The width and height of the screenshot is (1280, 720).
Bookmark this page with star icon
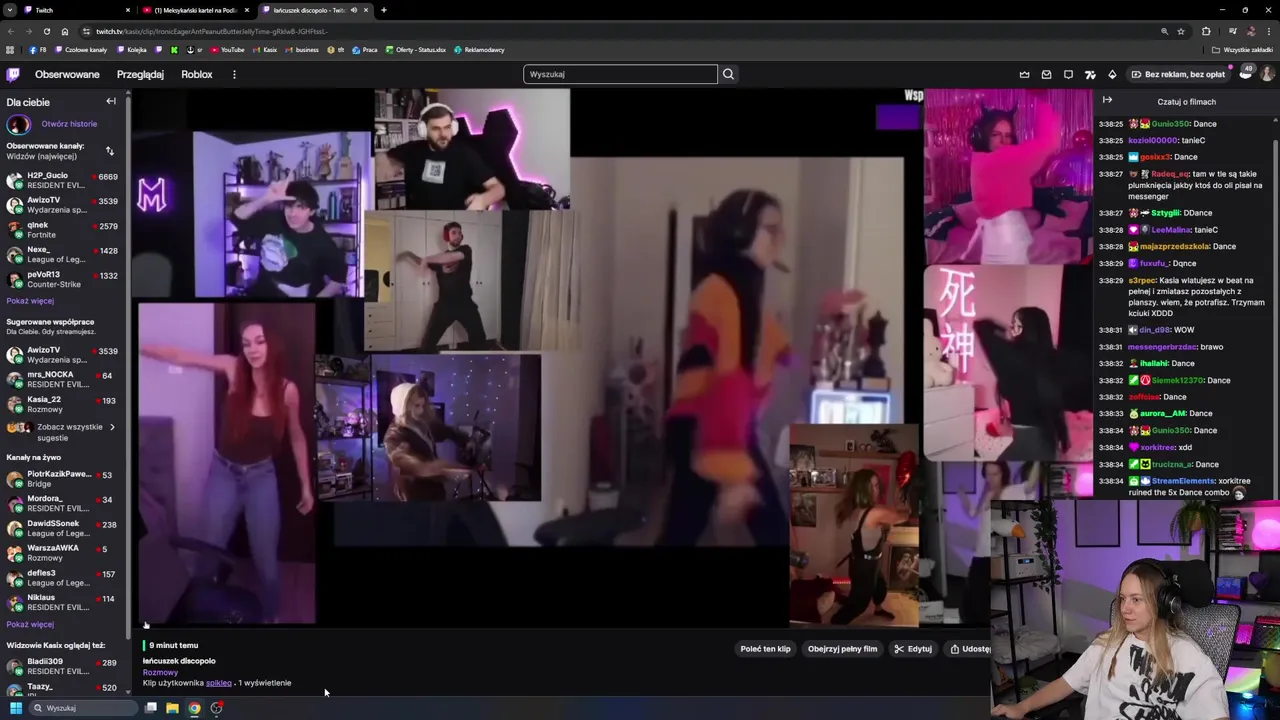(1181, 31)
